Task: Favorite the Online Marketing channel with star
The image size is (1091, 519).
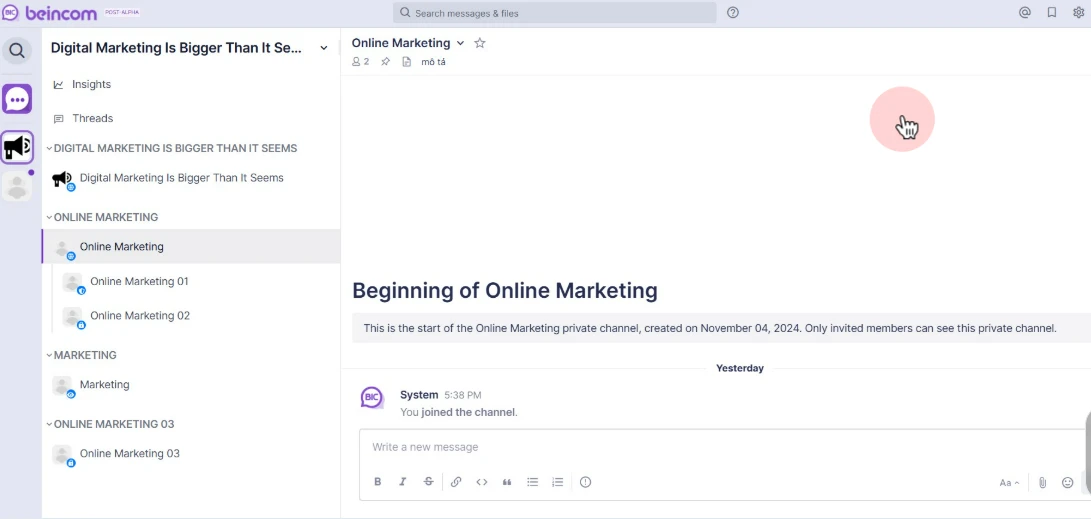Action: [x=479, y=43]
